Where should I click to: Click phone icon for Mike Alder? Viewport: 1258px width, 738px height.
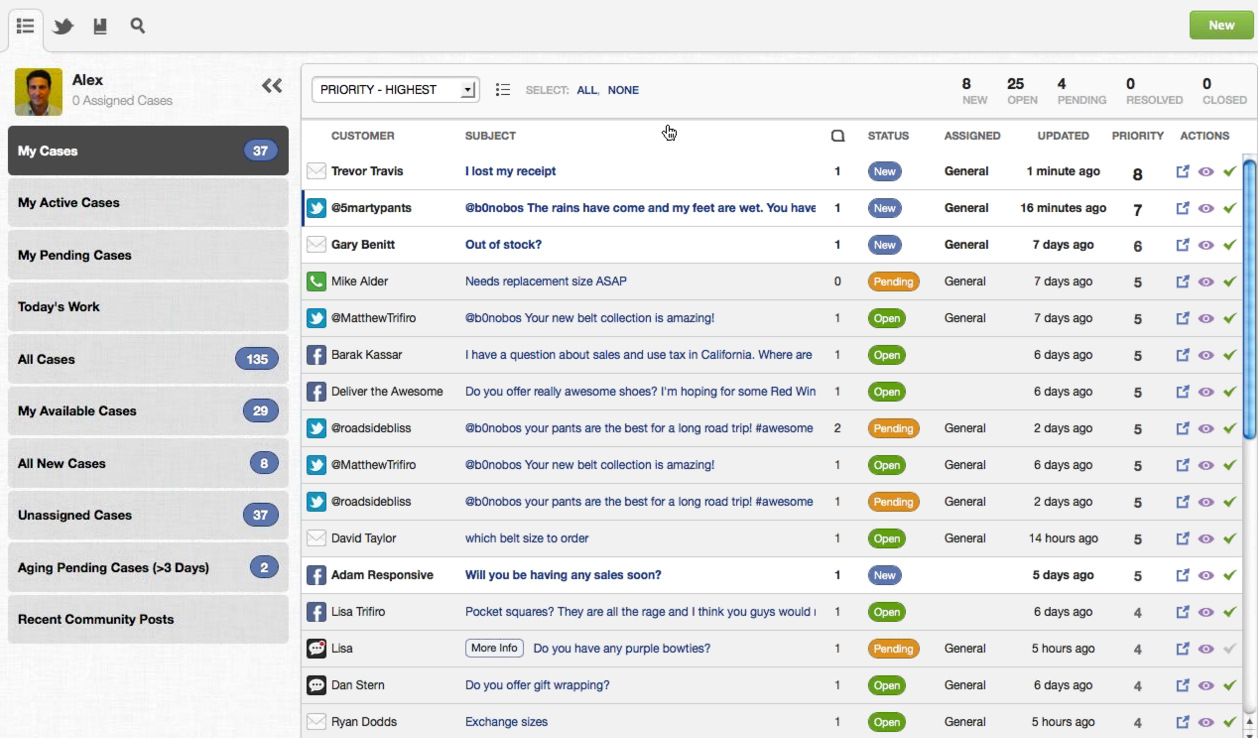(316, 281)
